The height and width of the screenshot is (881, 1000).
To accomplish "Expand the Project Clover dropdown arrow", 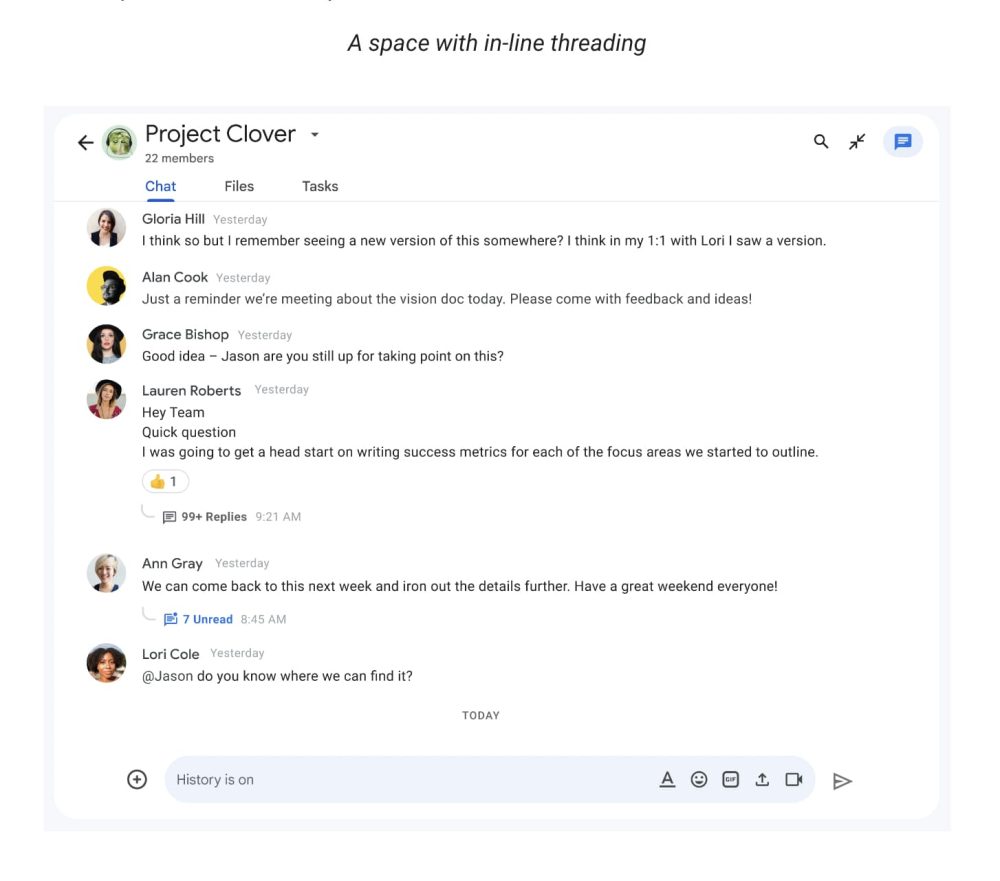I will (314, 135).
